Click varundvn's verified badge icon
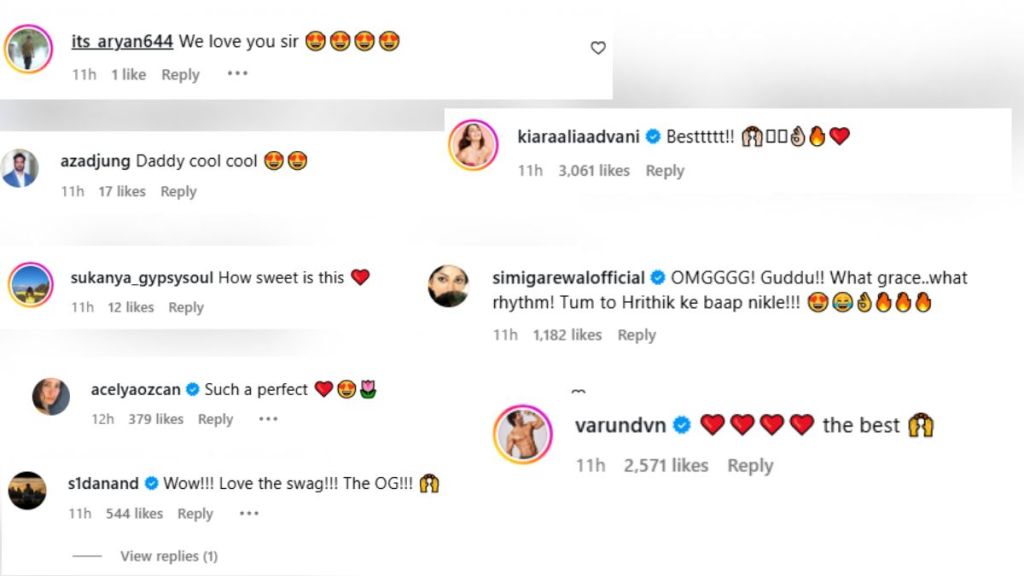This screenshot has height=576, width=1024. pos(682,426)
